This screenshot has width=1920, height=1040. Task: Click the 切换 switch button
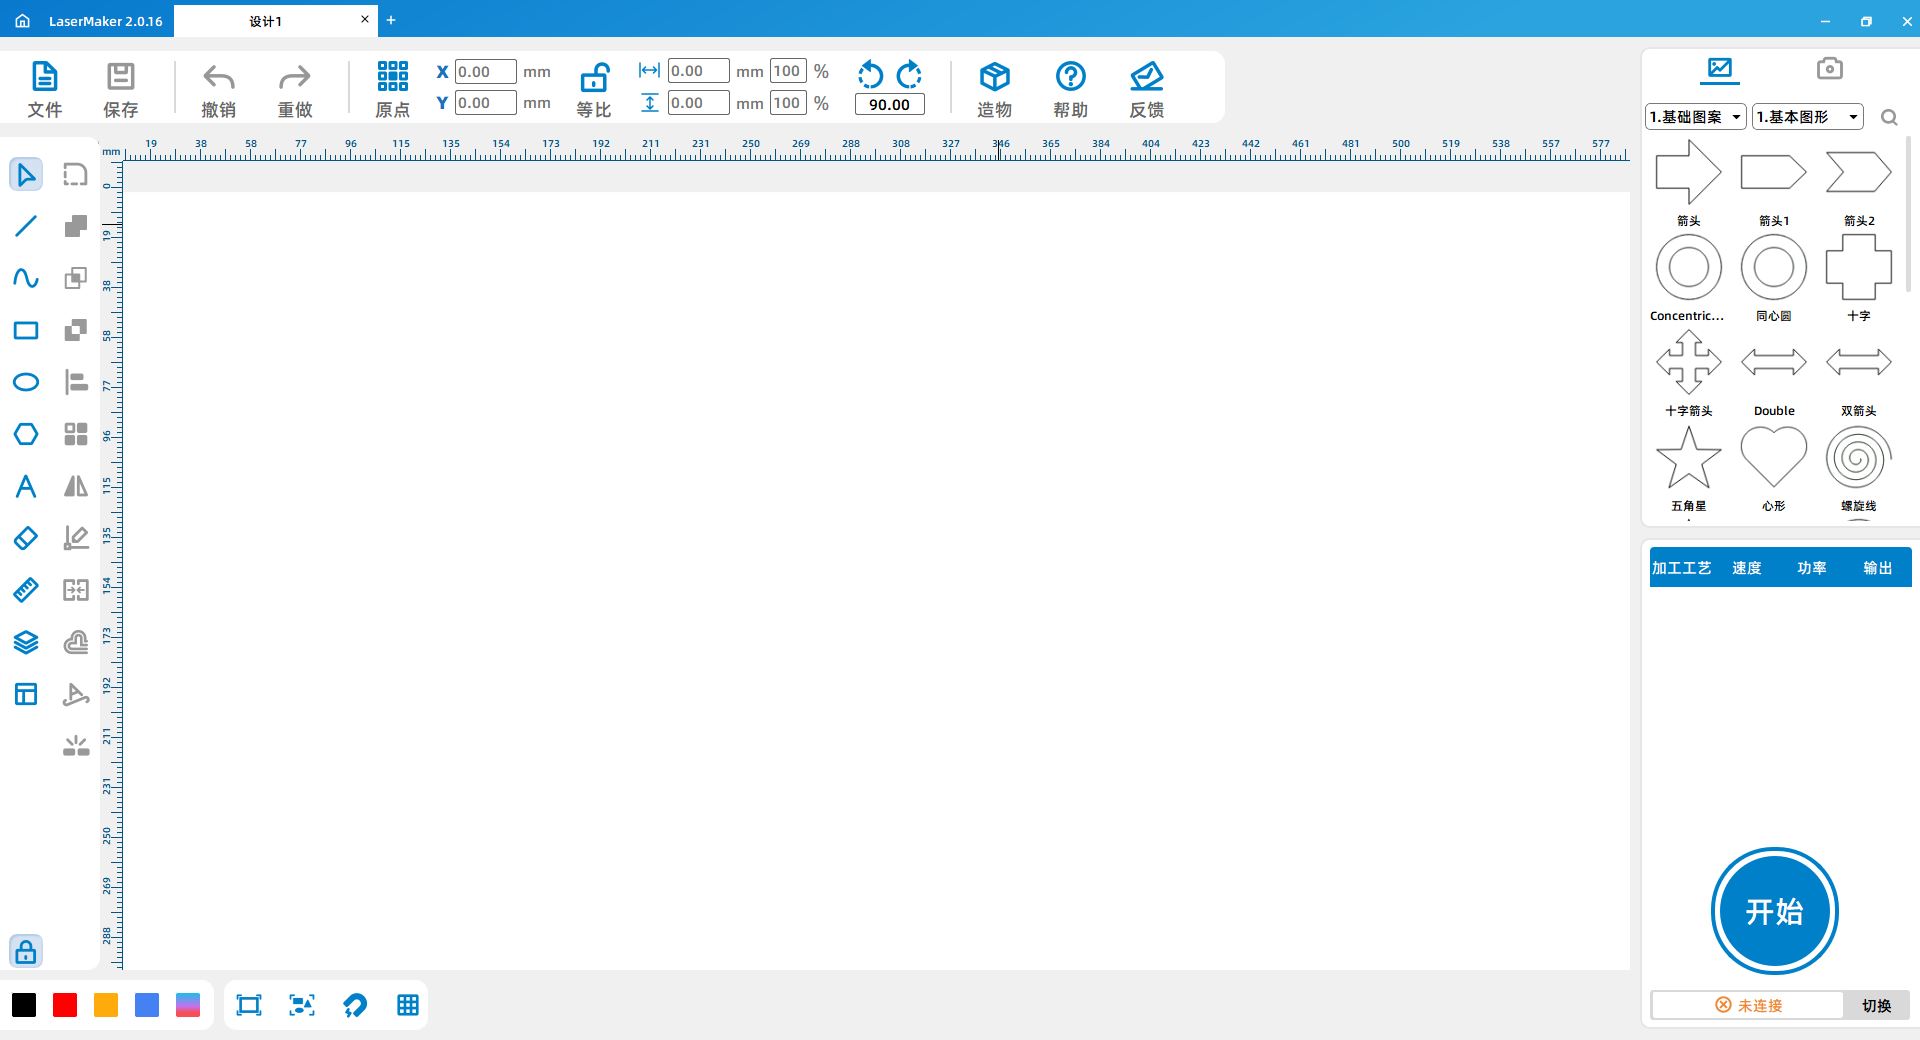pyautogui.click(x=1877, y=1005)
